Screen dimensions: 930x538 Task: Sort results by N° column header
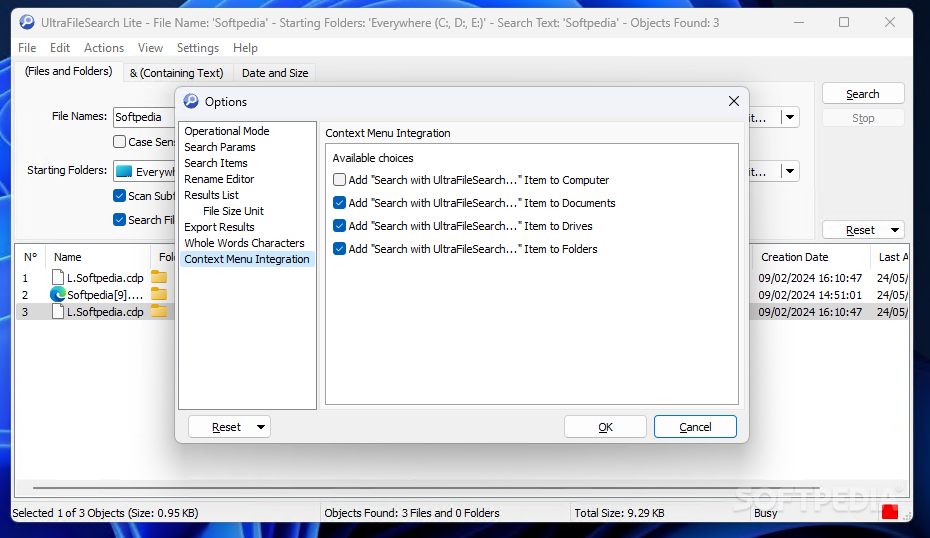pyautogui.click(x=30, y=257)
